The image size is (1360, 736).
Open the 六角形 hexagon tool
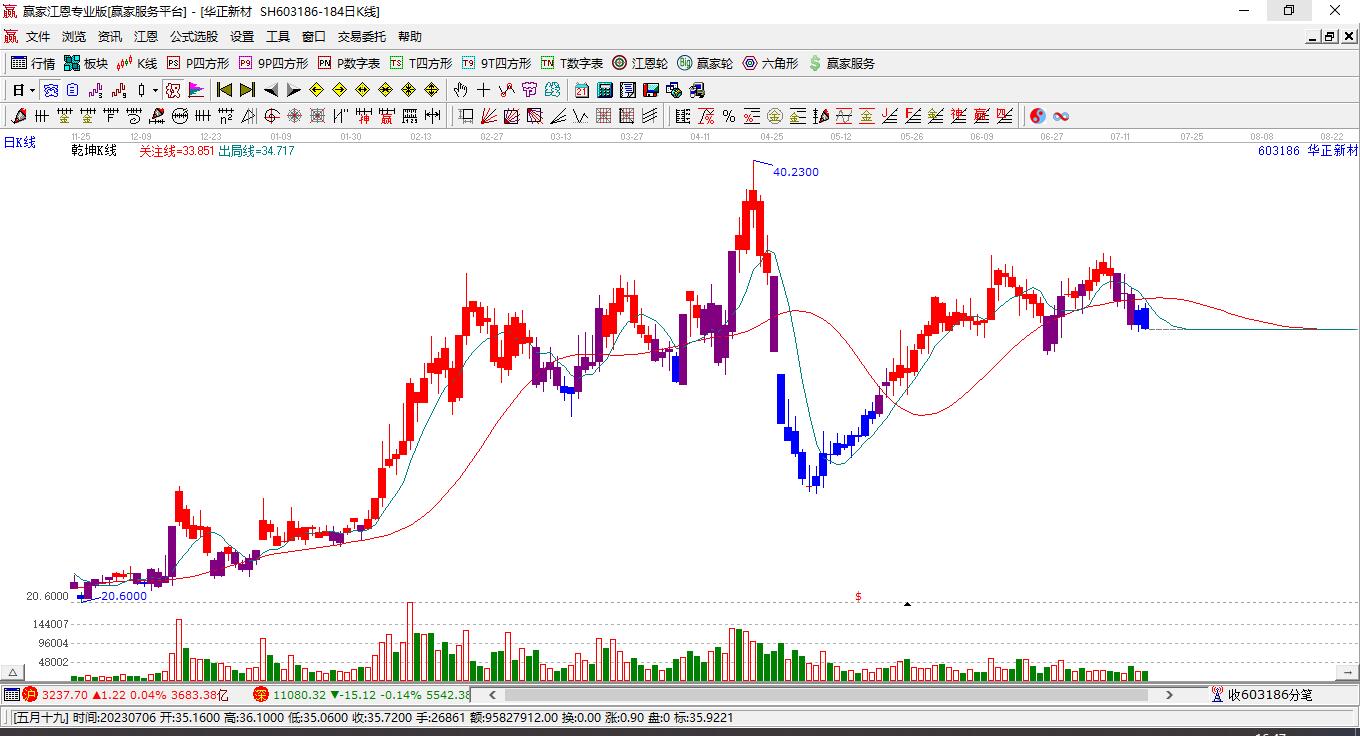(770, 63)
